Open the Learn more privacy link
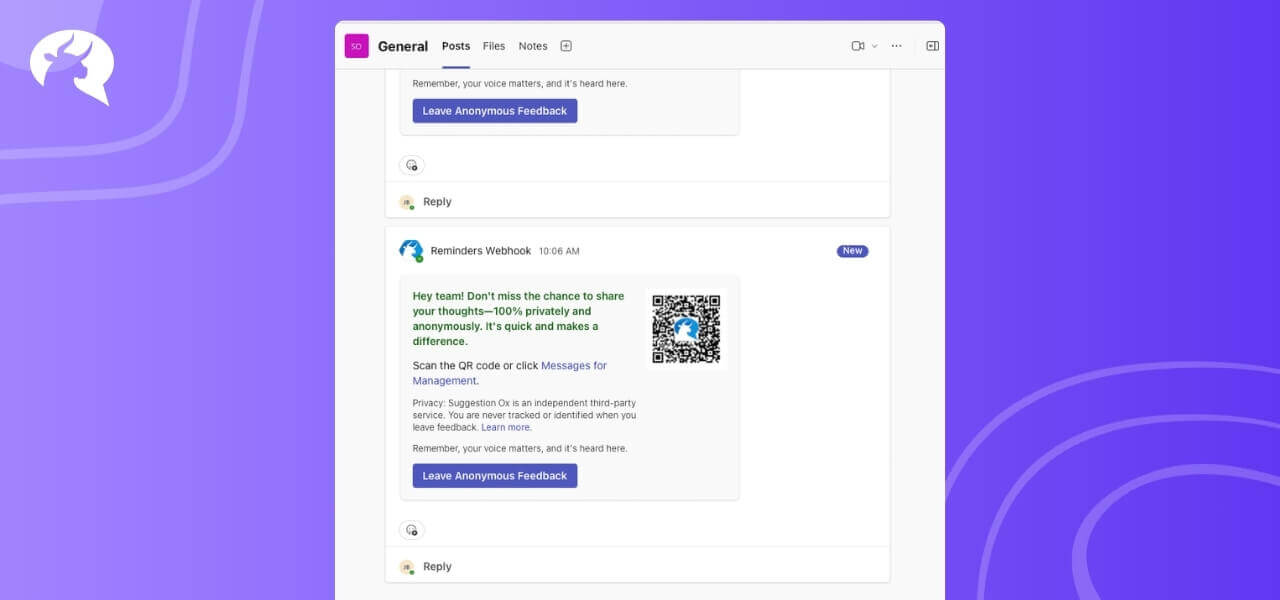This screenshot has width=1280, height=600. click(506, 427)
